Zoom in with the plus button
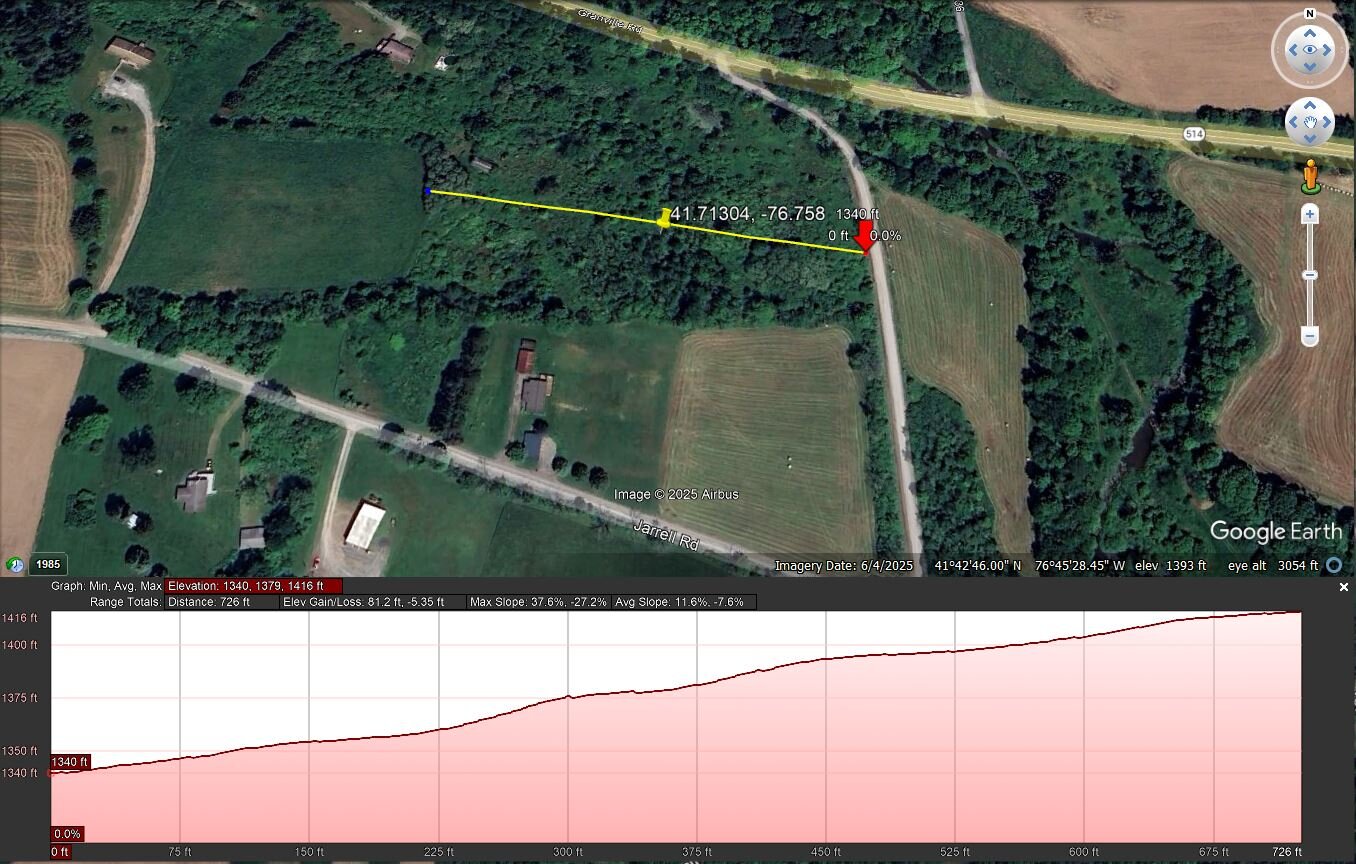 coord(1309,214)
